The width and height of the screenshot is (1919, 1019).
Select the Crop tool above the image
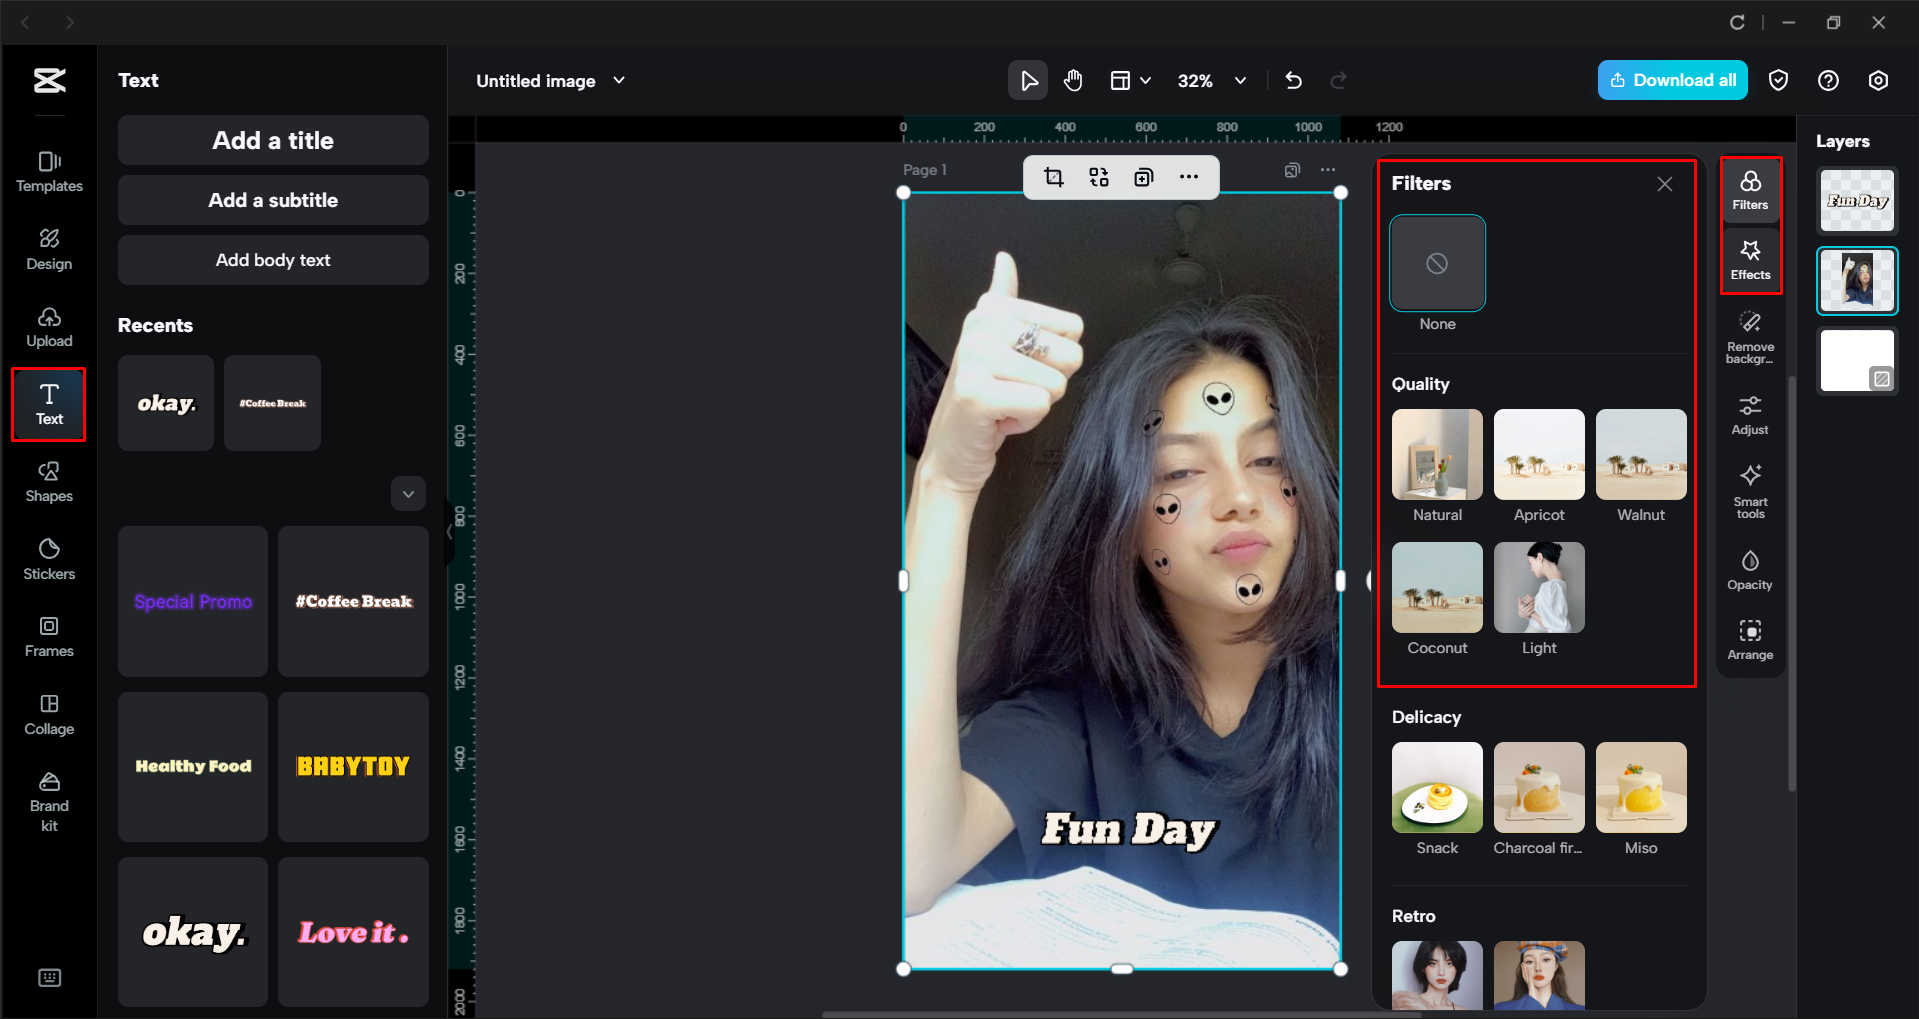1054,176
